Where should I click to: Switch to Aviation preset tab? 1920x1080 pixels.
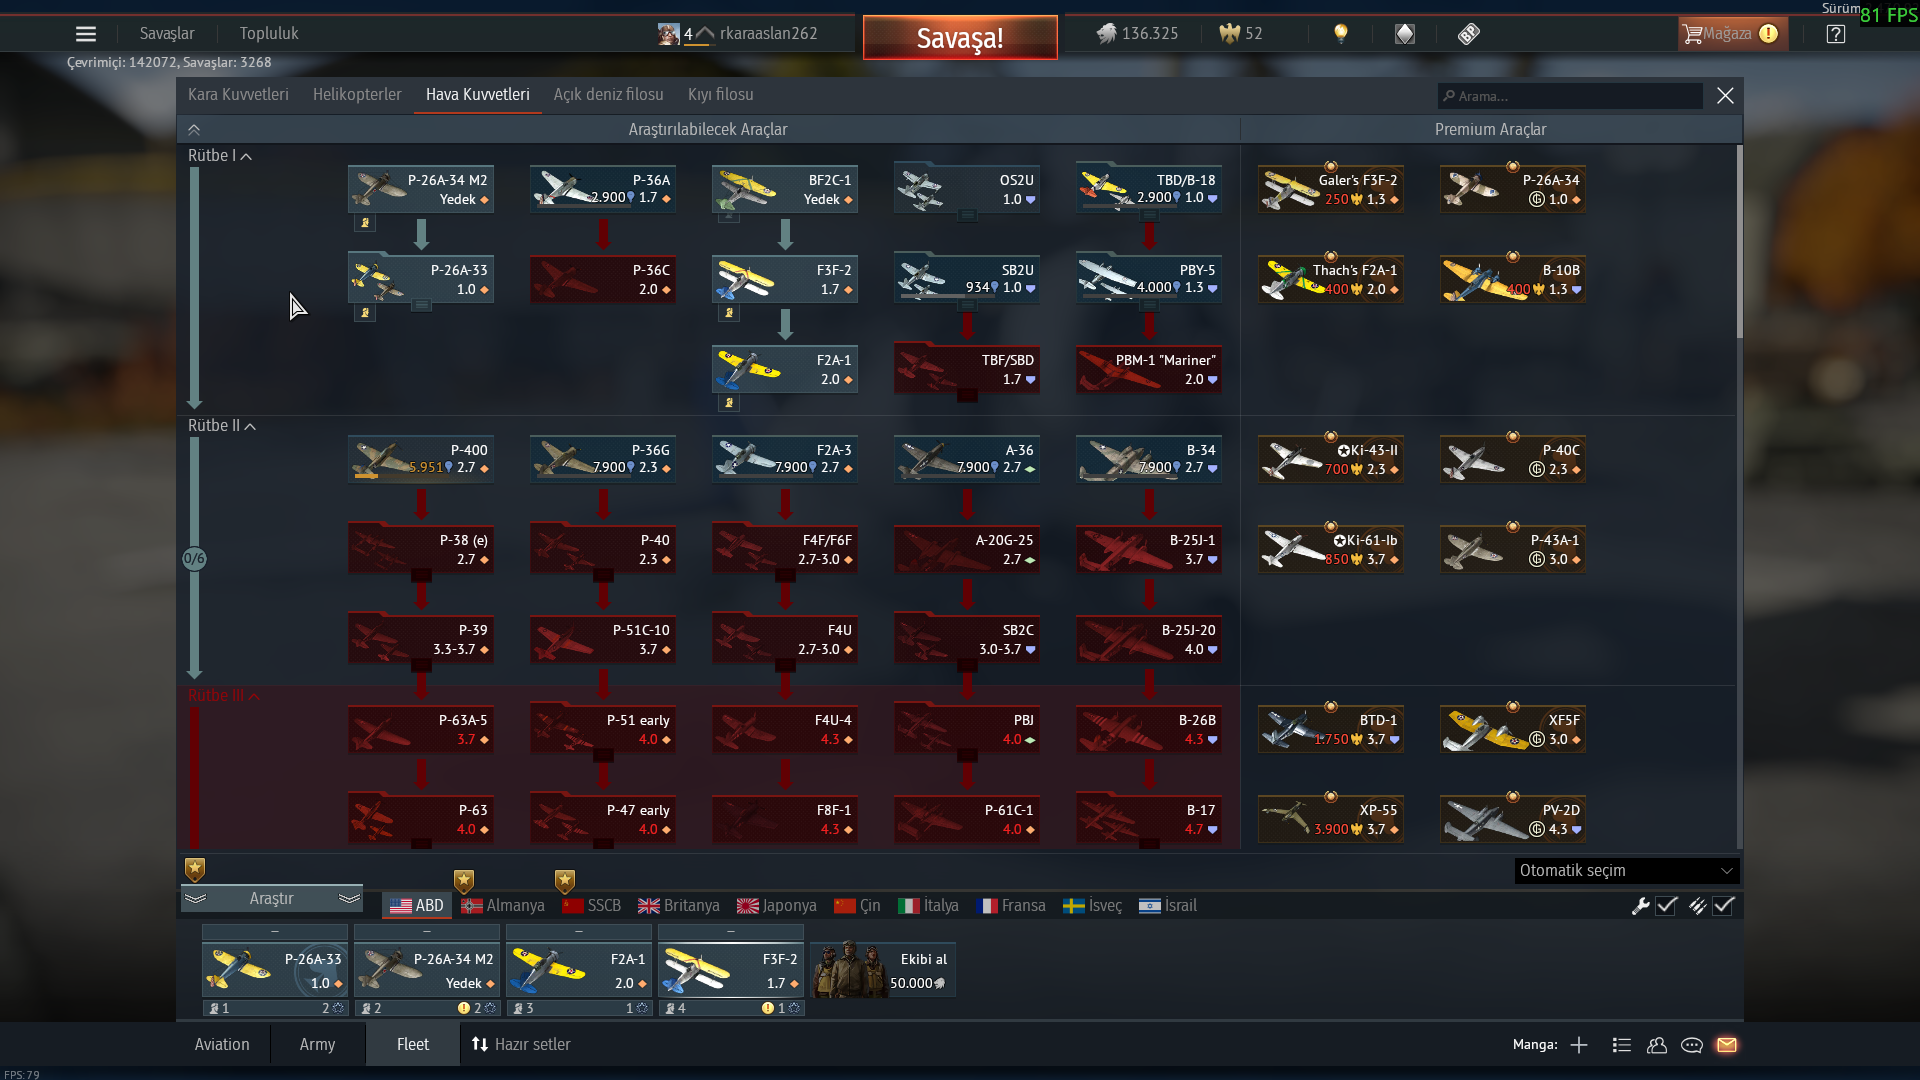click(222, 1045)
